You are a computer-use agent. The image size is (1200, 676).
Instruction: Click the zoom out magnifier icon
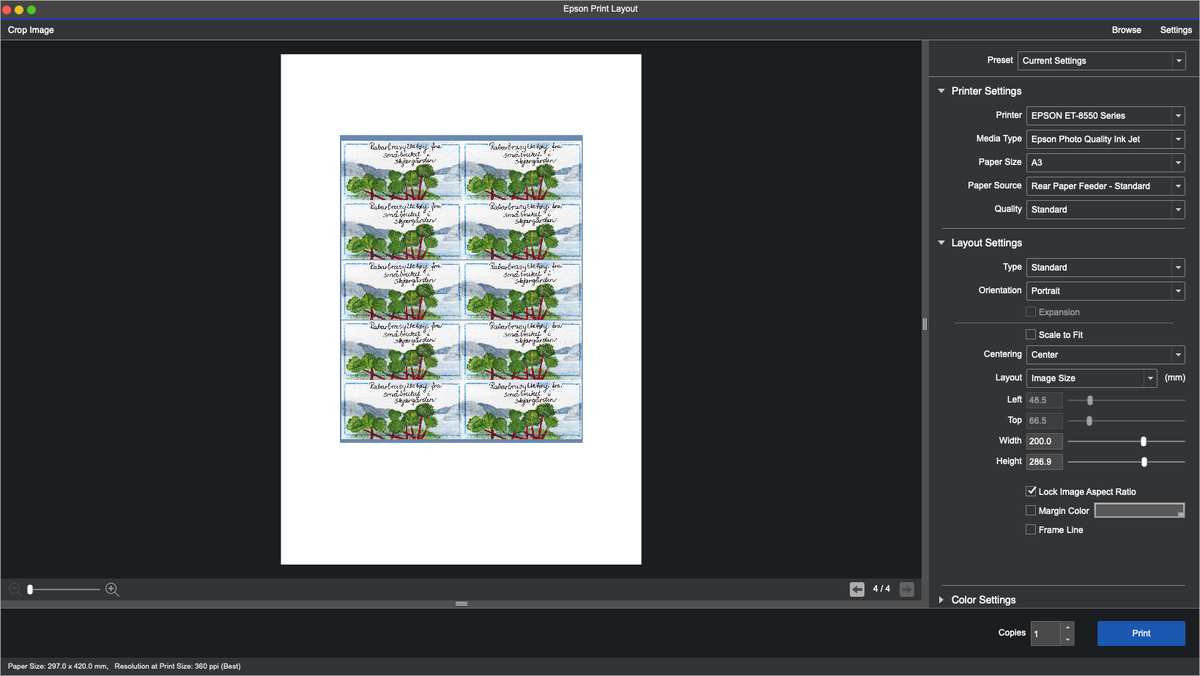[x=15, y=590]
